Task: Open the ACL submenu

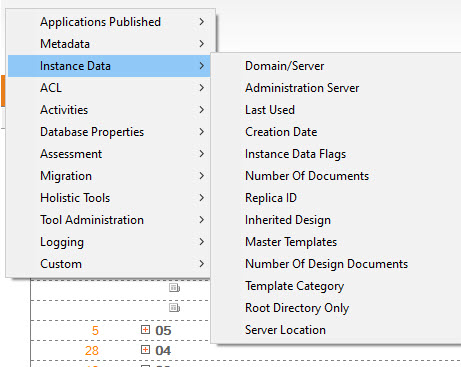Action: click(x=109, y=88)
